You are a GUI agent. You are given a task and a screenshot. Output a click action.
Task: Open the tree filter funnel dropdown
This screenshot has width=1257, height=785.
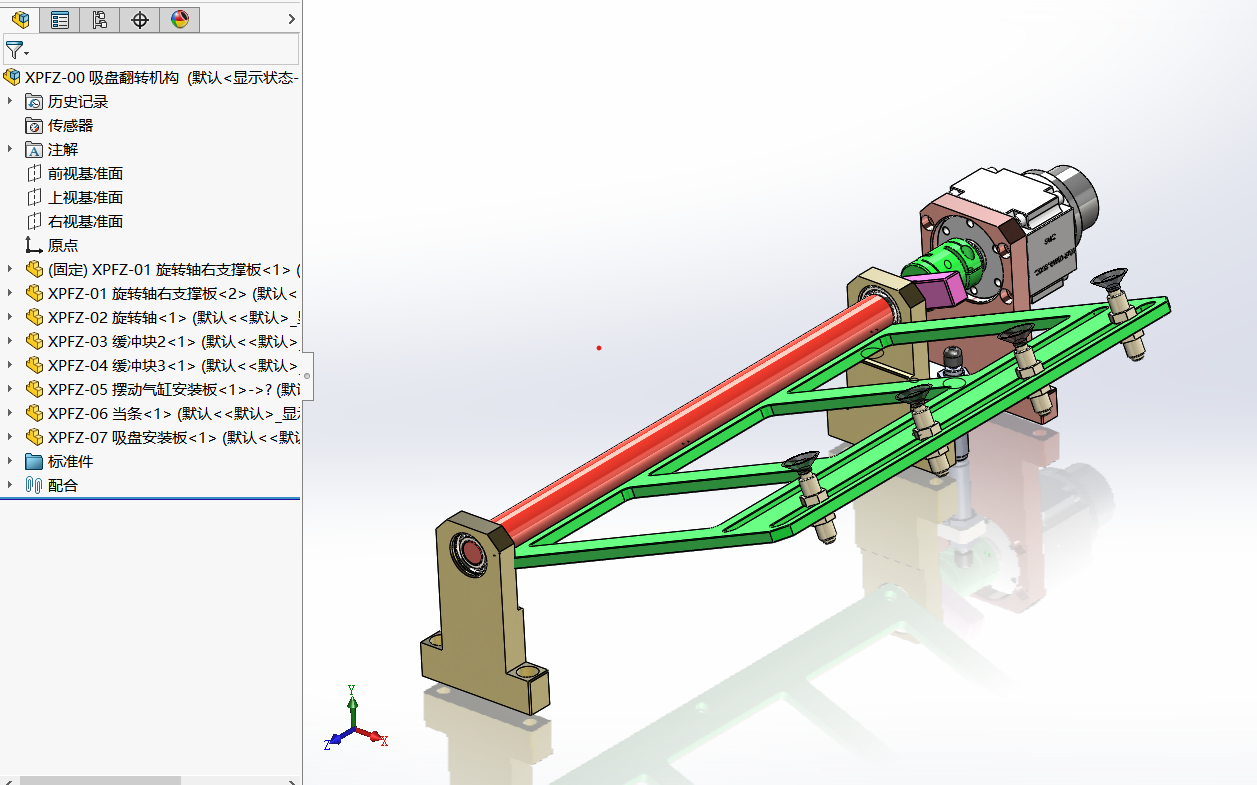tap(17, 50)
